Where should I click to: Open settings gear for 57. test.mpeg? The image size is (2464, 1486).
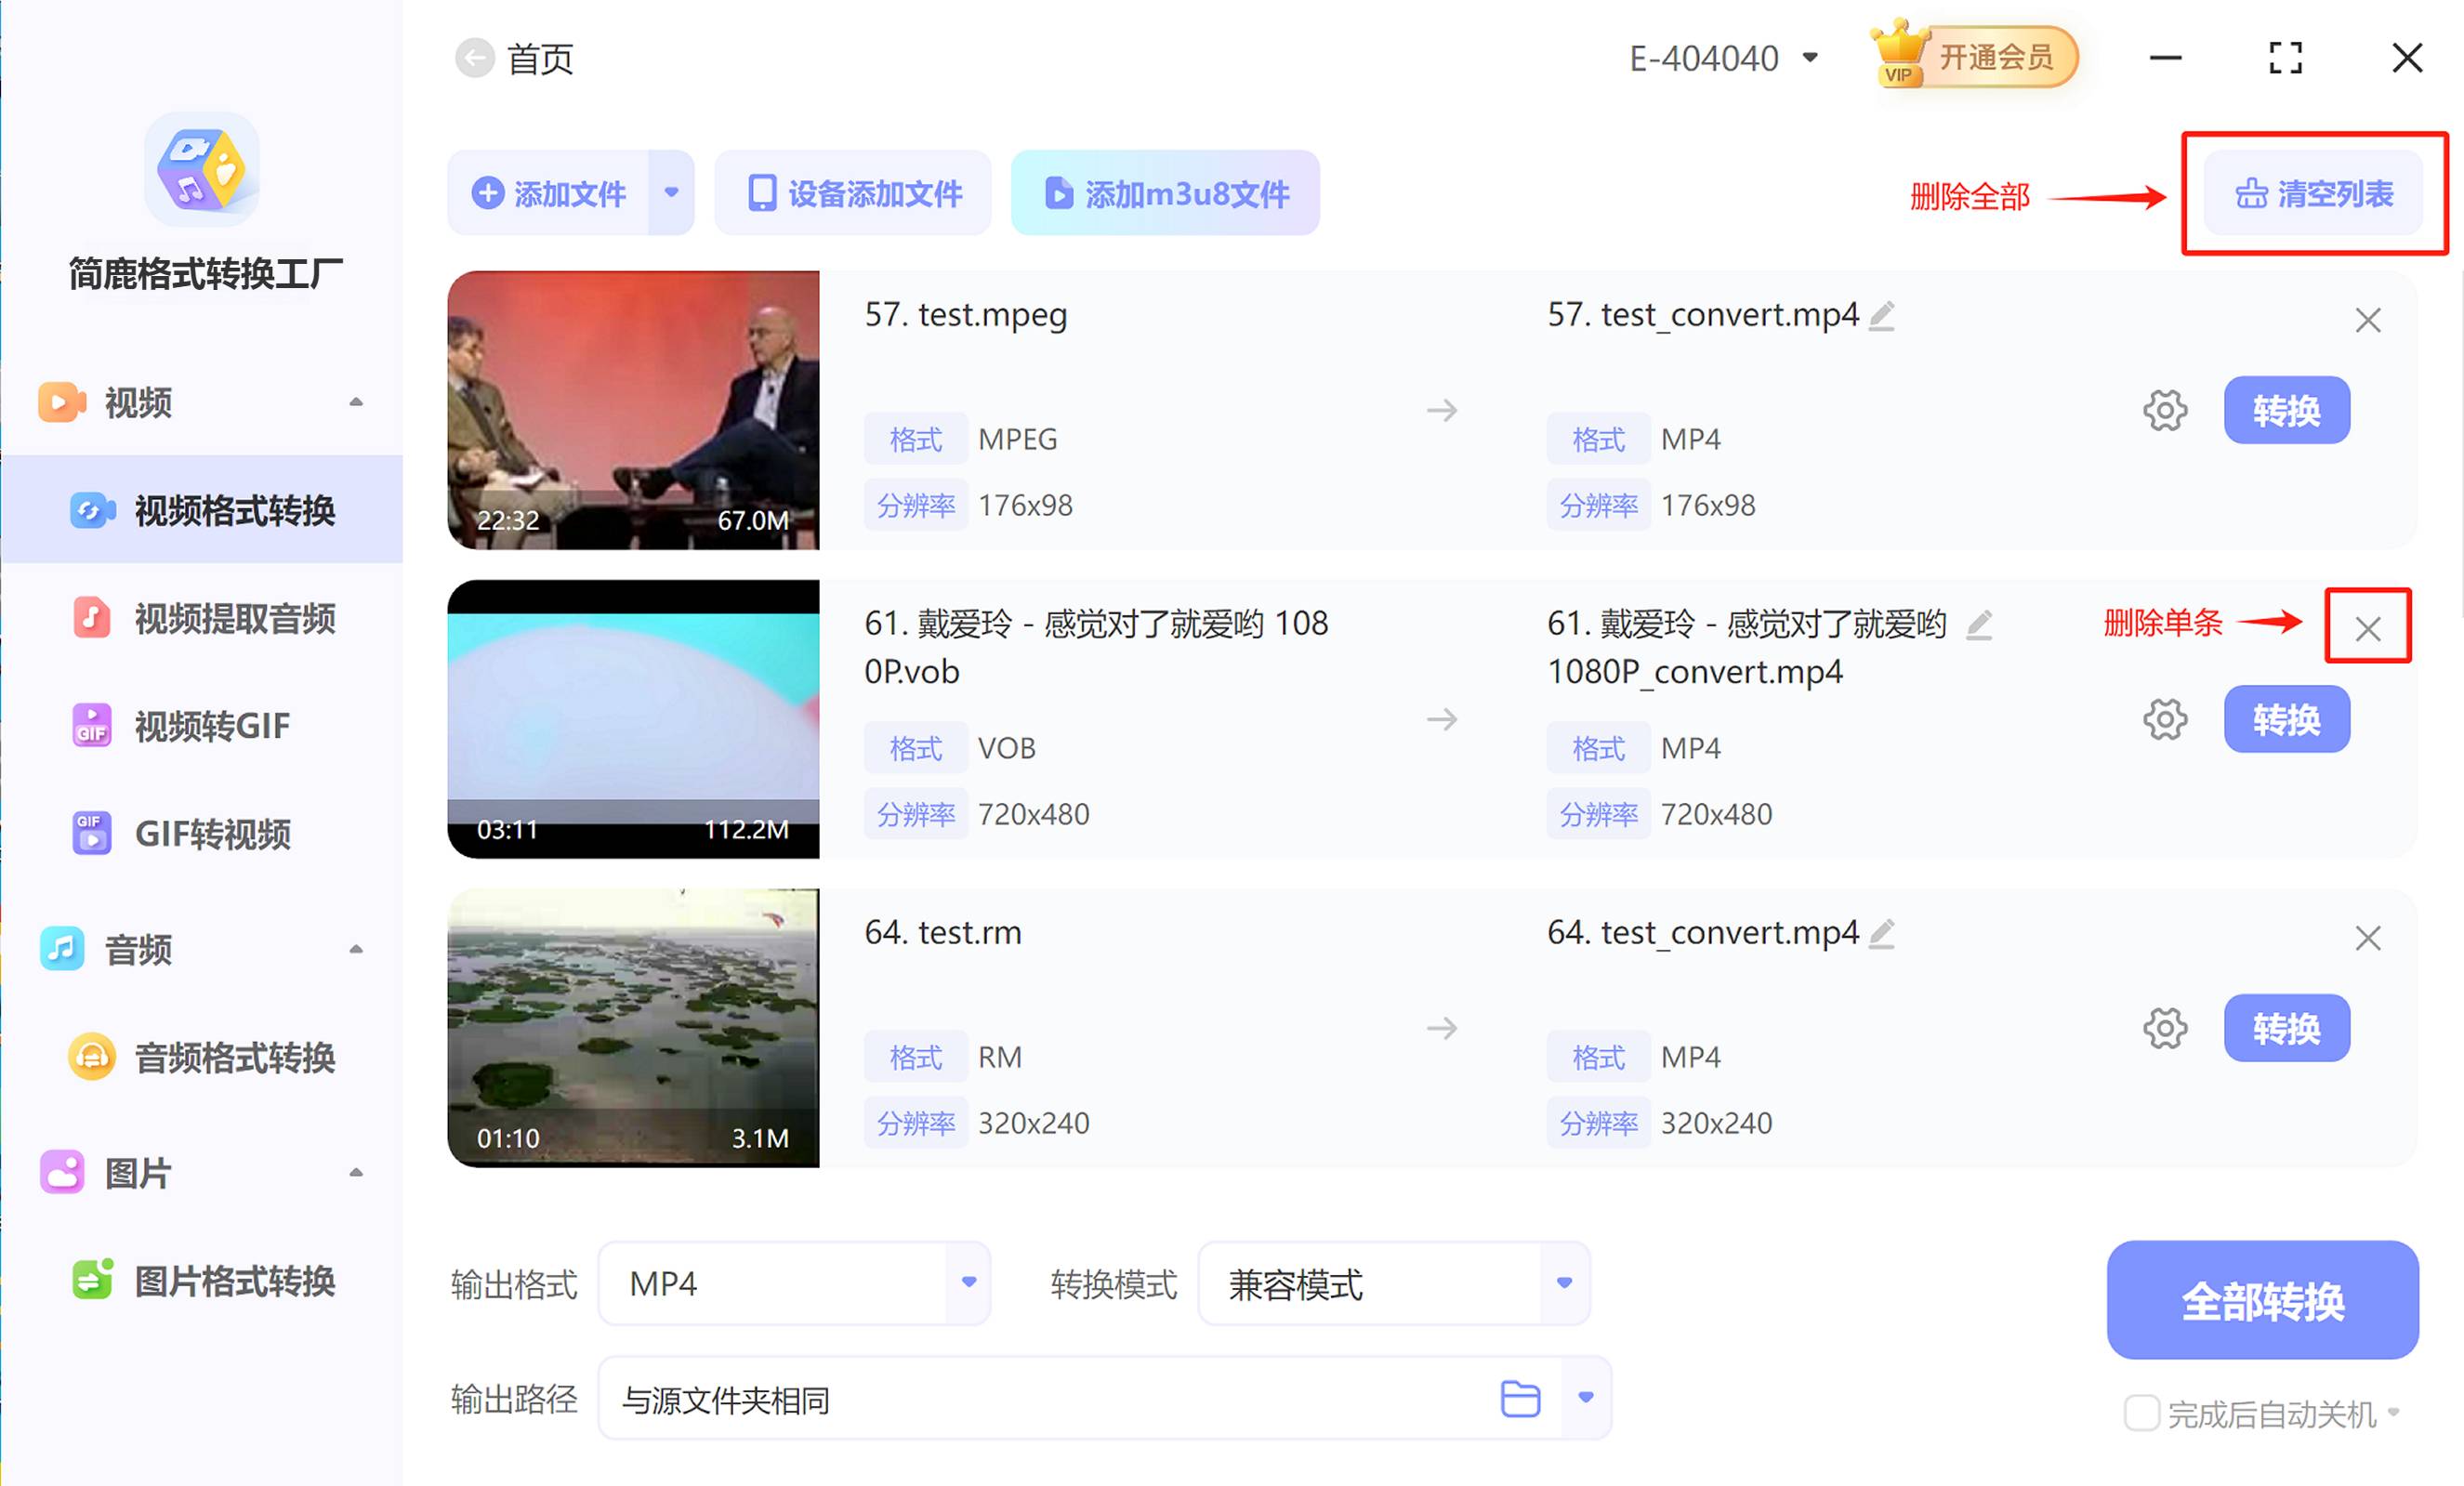(2165, 409)
